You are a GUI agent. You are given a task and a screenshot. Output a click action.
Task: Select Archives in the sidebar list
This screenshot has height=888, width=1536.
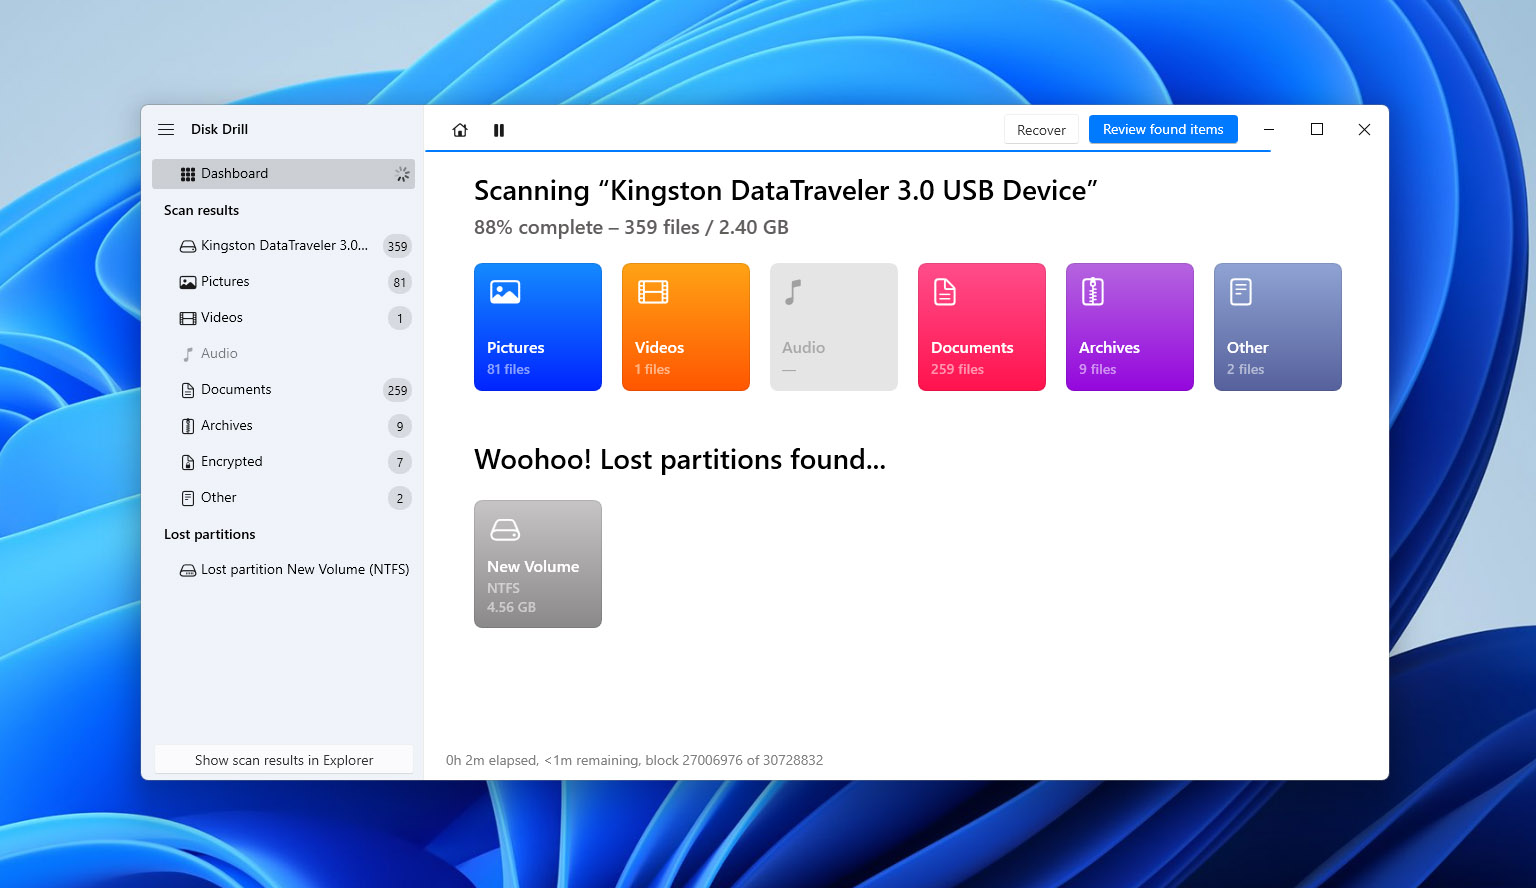[x=283, y=426]
